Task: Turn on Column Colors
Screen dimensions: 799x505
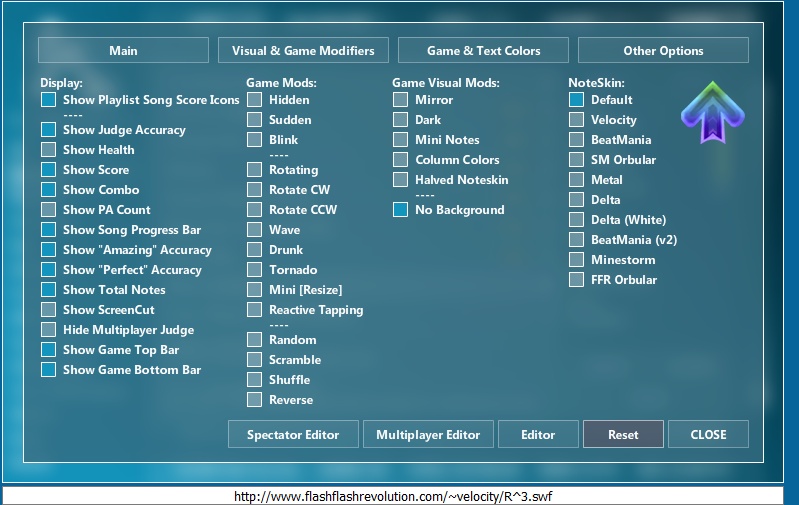Action: click(x=401, y=160)
